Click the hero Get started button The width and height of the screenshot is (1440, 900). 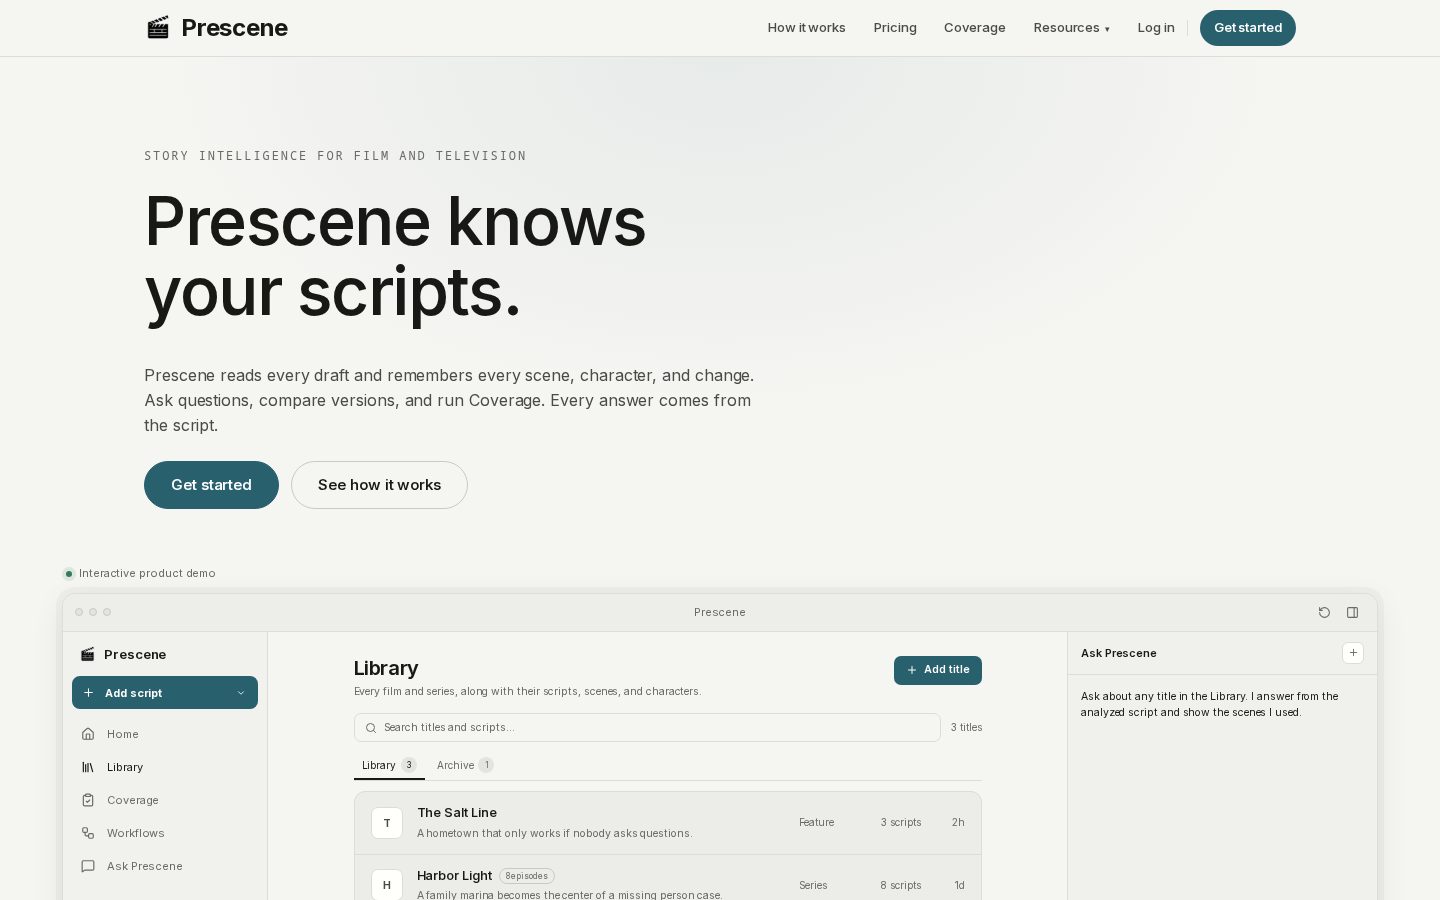211,485
